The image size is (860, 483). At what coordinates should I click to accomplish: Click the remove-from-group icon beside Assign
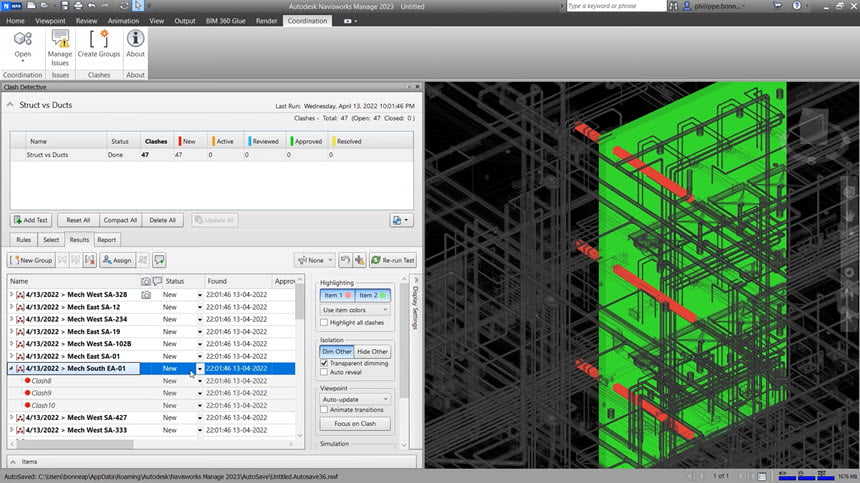point(90,260)
